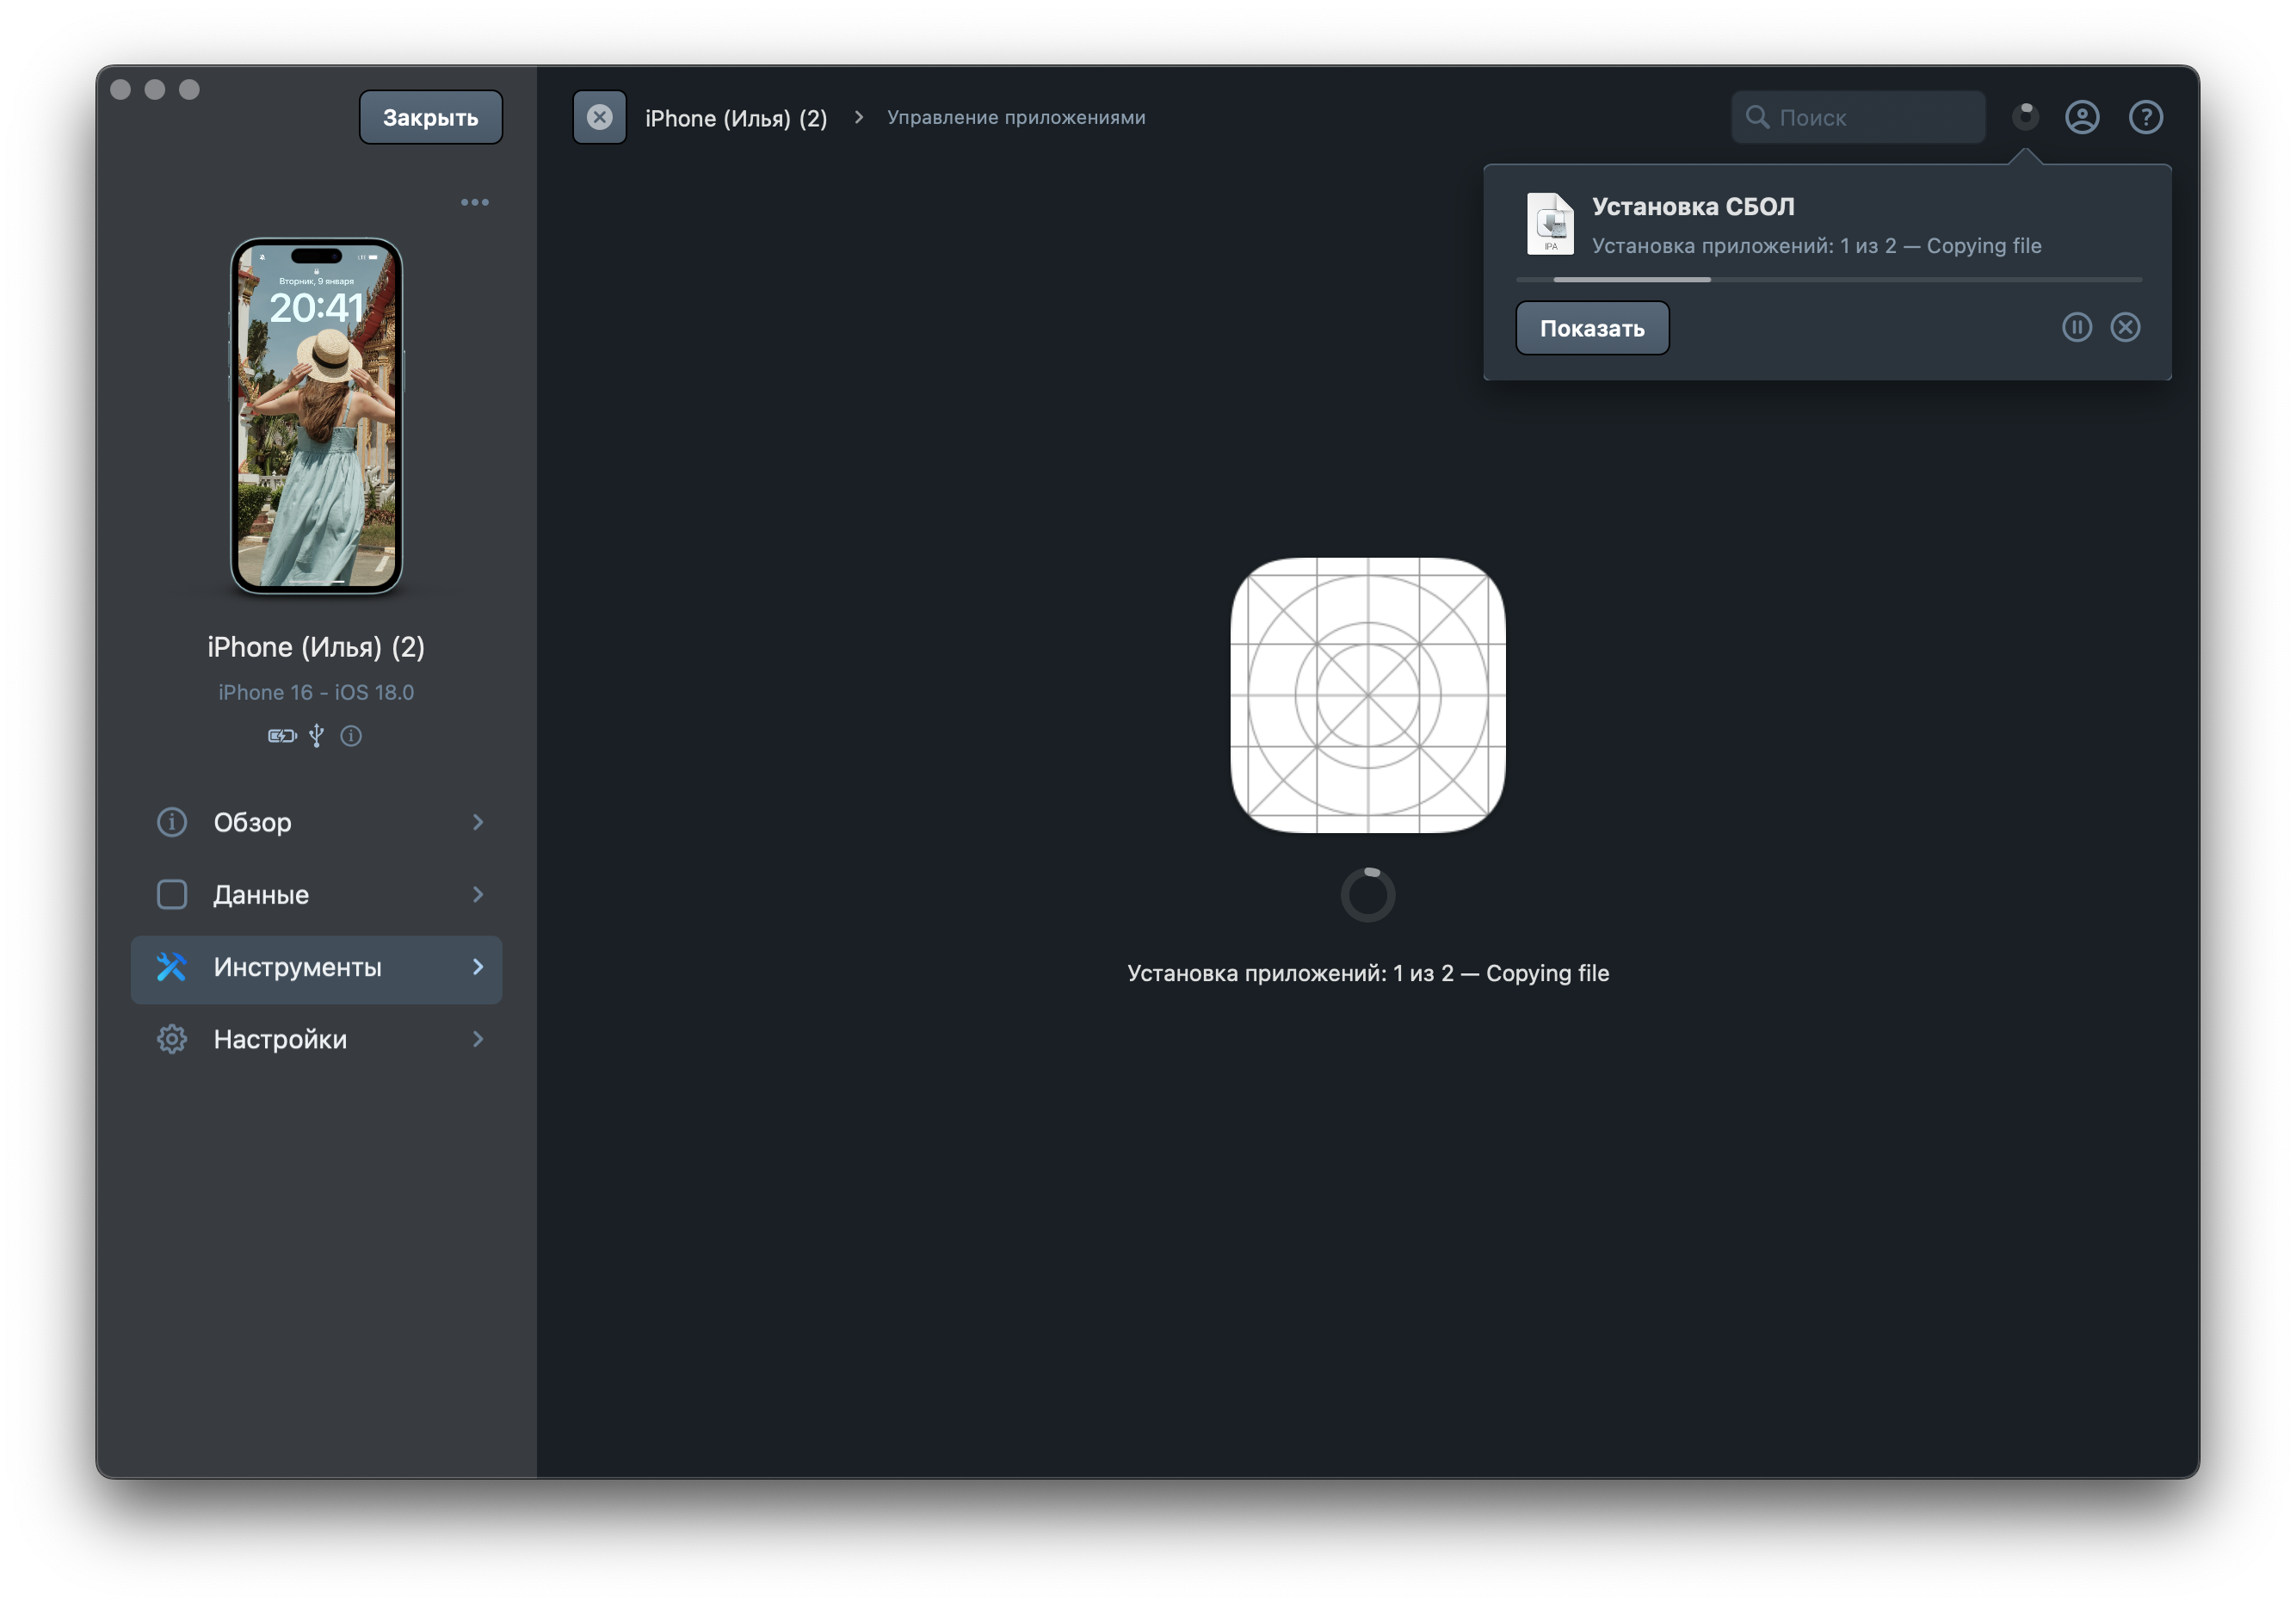Expand the Данные section chevron

tap(478, 894)
